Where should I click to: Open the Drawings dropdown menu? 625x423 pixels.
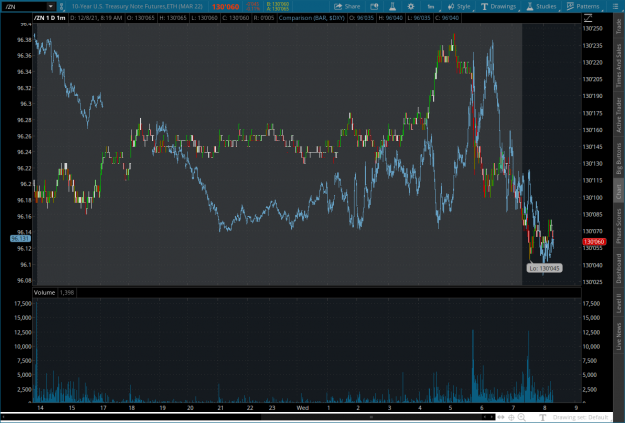point(499,6)
